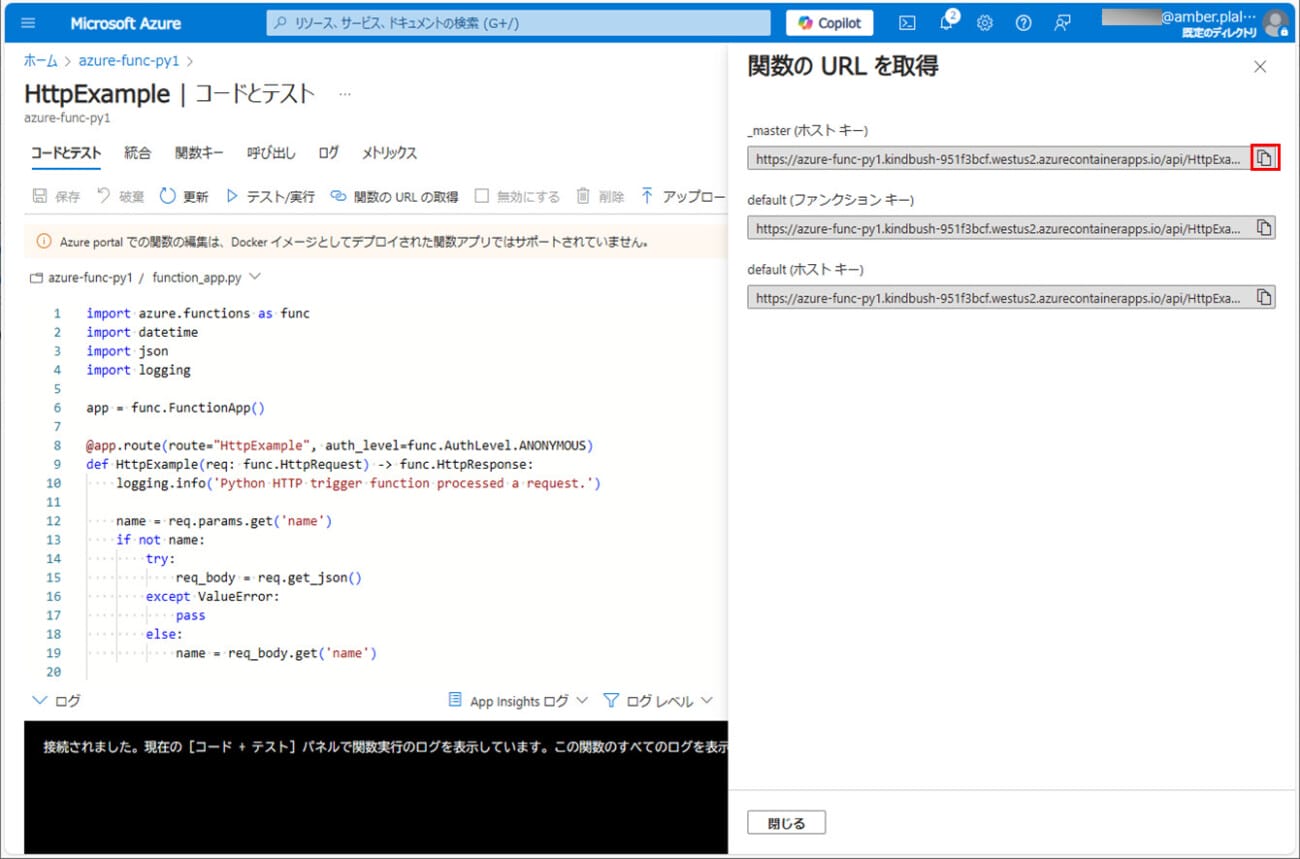
Task: Click the 更新 refresh toolbar button
Action: tap(184, 197)
